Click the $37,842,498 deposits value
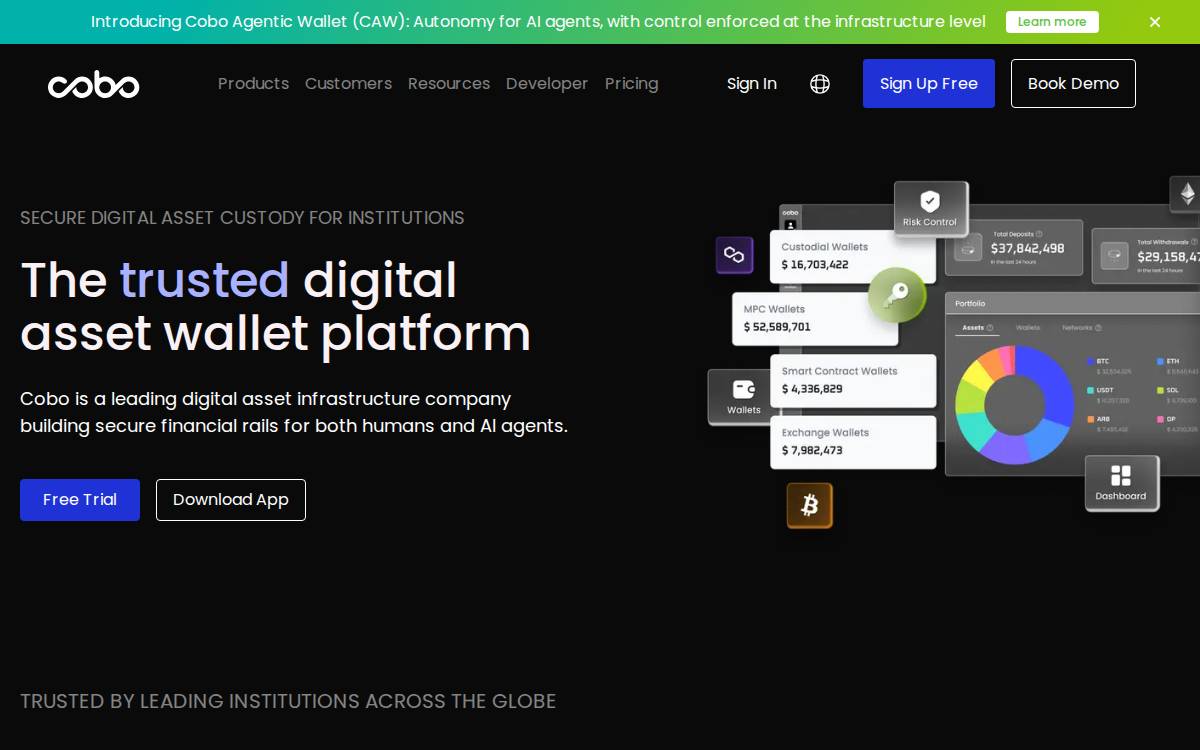The image size is (1200, 750). point(1027,248)
